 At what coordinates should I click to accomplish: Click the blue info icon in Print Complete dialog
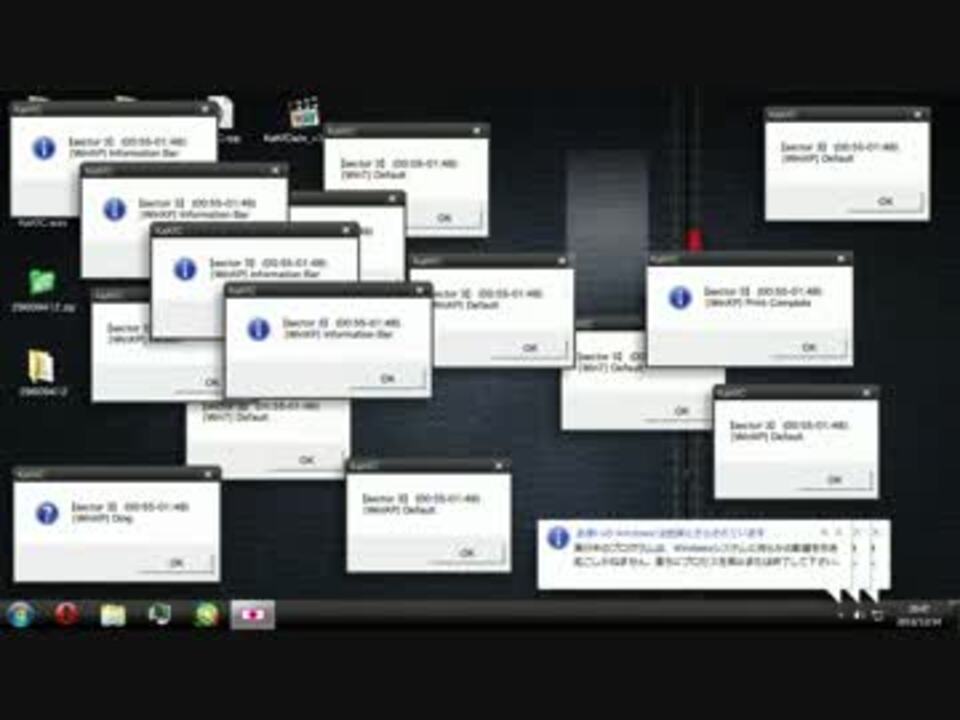click(x=680, y=297)
